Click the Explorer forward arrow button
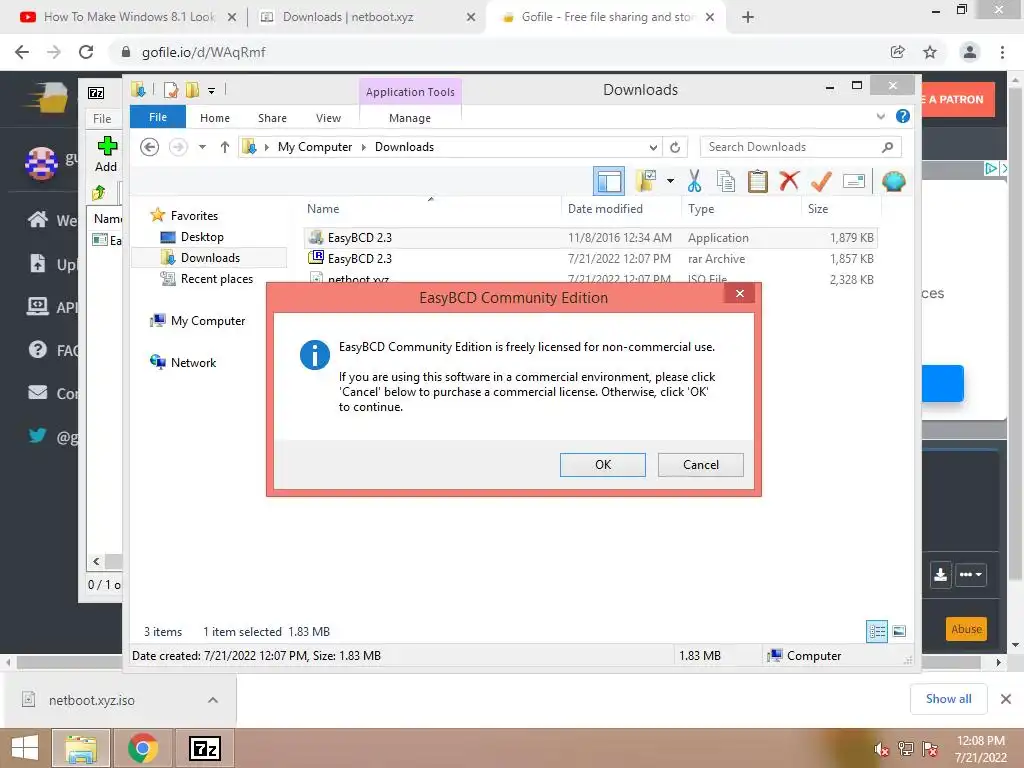The image size is (1024, 768). coord(178,147)
